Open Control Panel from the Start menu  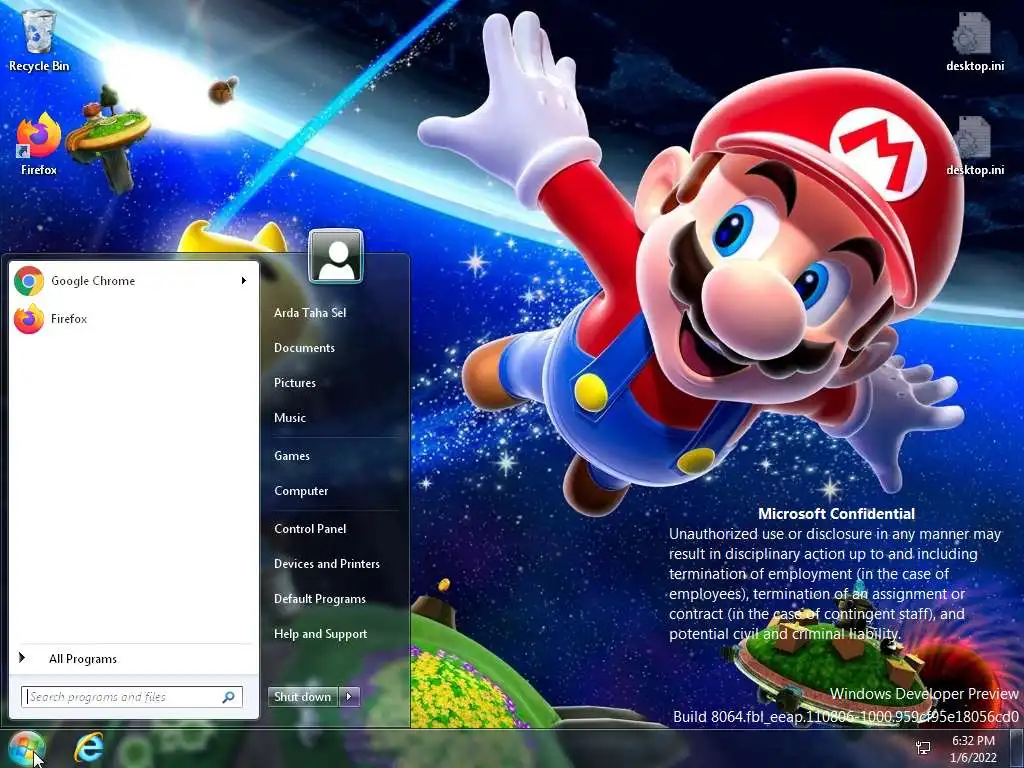(310, 529)
